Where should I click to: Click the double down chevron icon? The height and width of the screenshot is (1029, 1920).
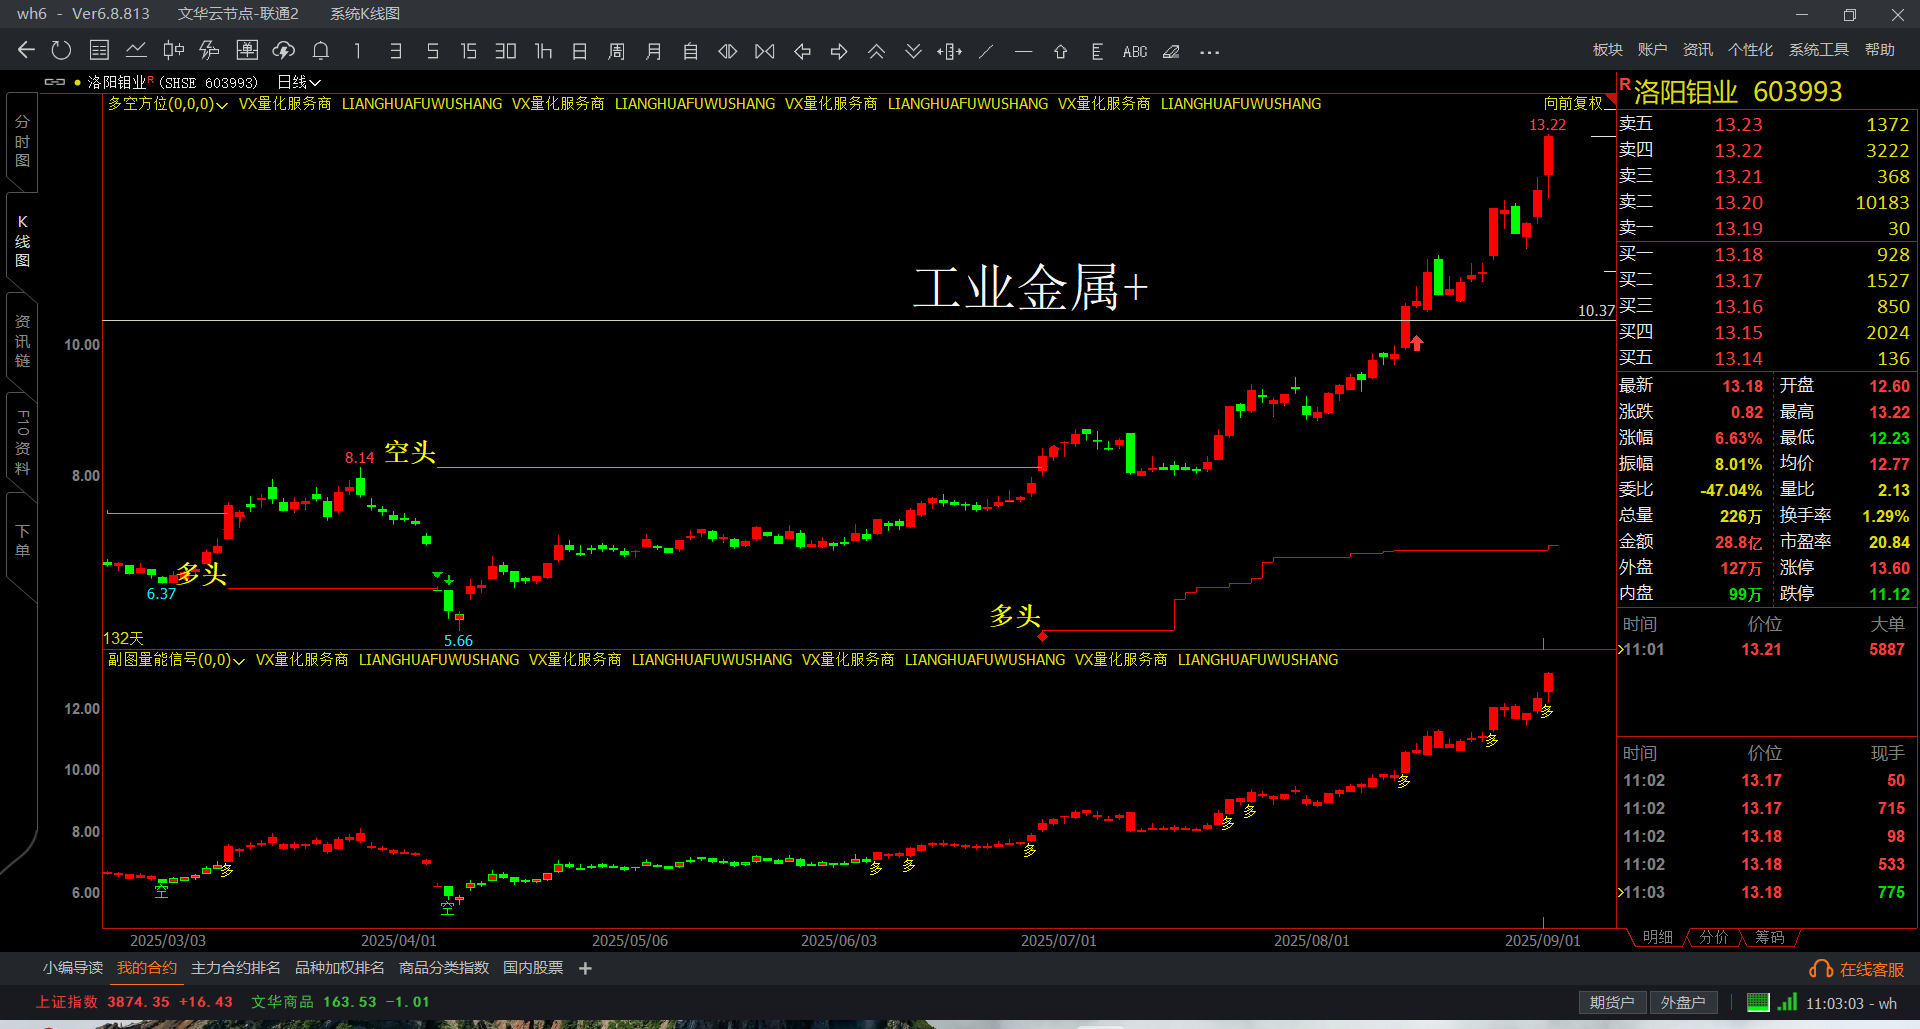(913, 51)
